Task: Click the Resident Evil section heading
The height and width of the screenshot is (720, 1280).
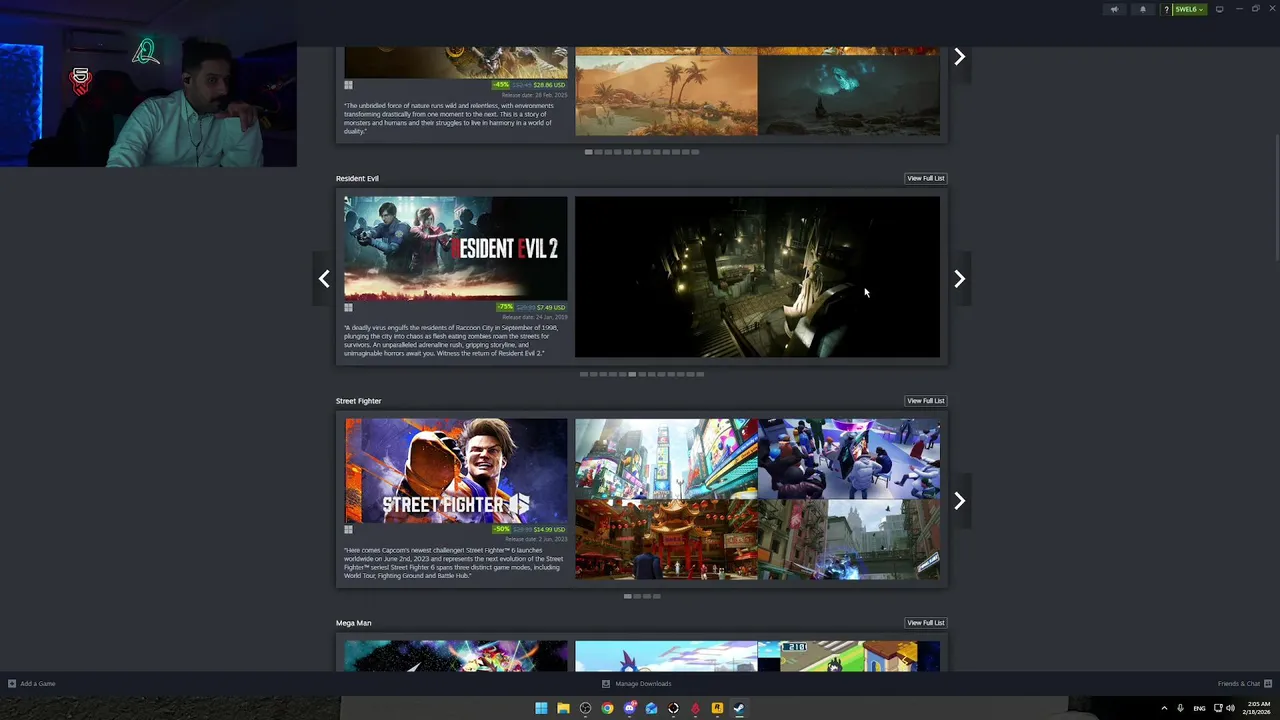Action: 357,178
